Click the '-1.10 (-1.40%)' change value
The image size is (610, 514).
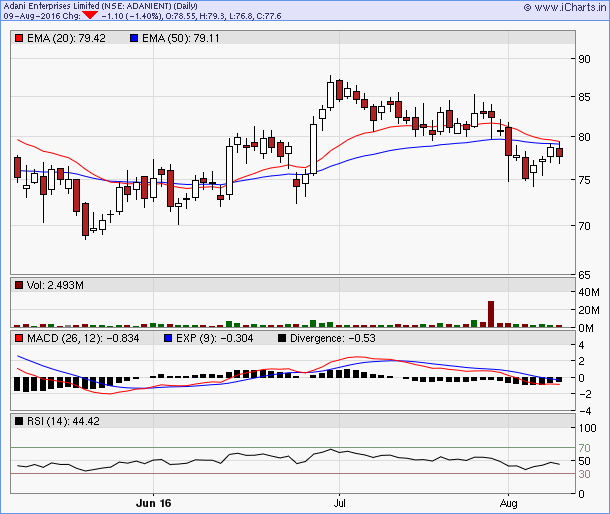131,16
